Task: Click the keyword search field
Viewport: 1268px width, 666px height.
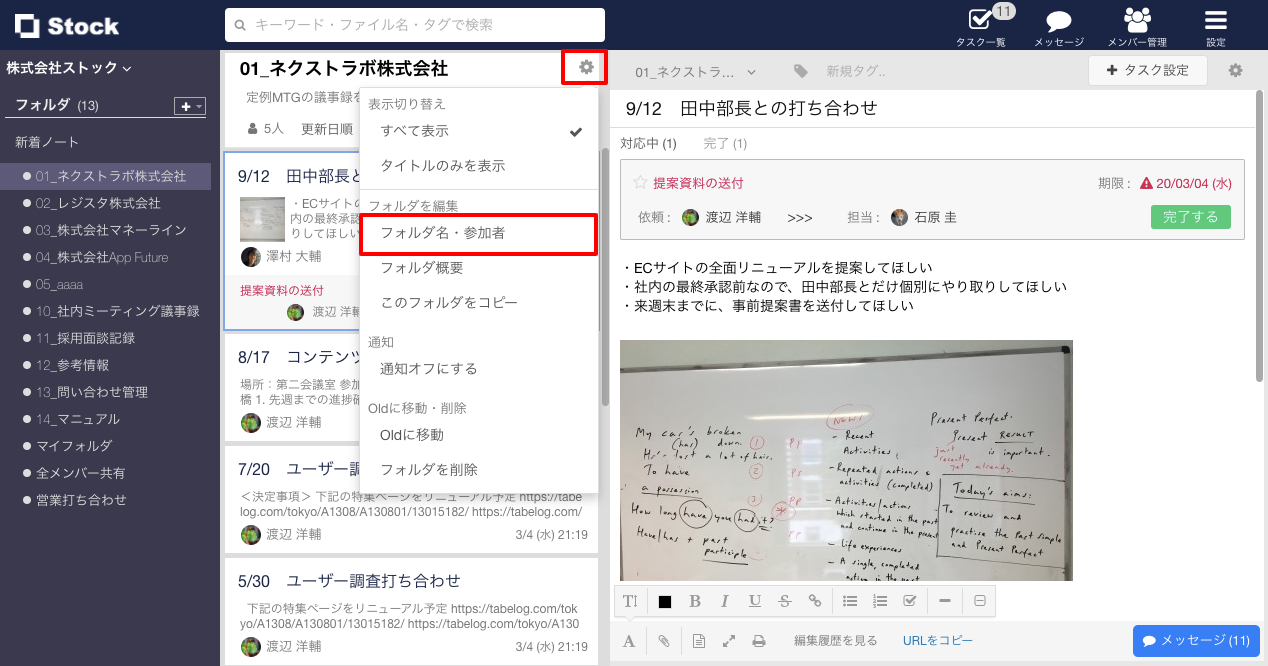Action: [x=415, y=25]
